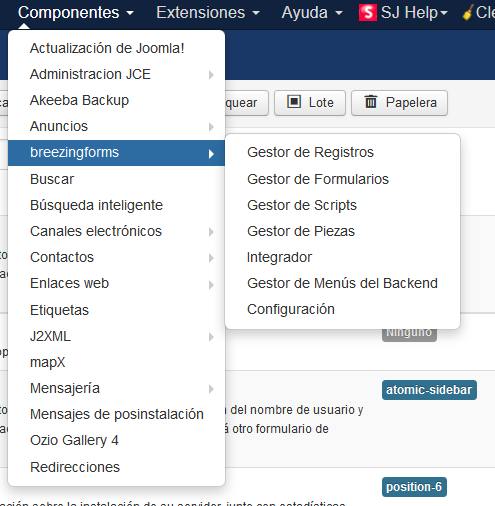Click the SJ Help red S icon
495x506 pixels.
pyautogui.click(x=368, y=12)
